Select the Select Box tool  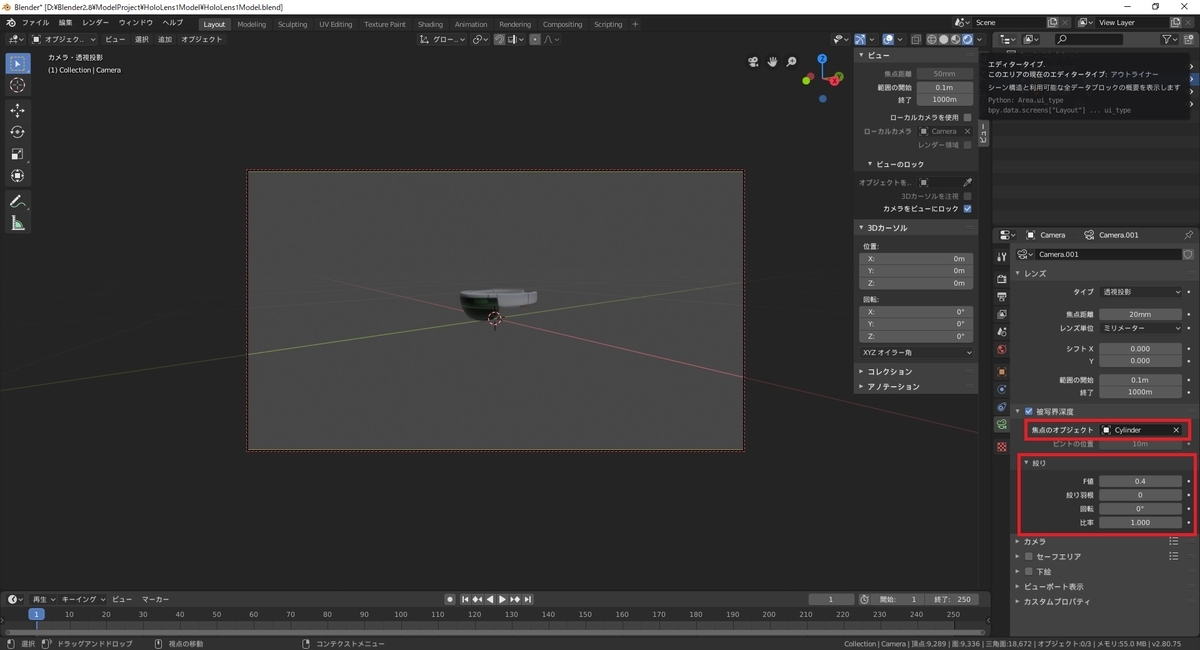(18, 64)
